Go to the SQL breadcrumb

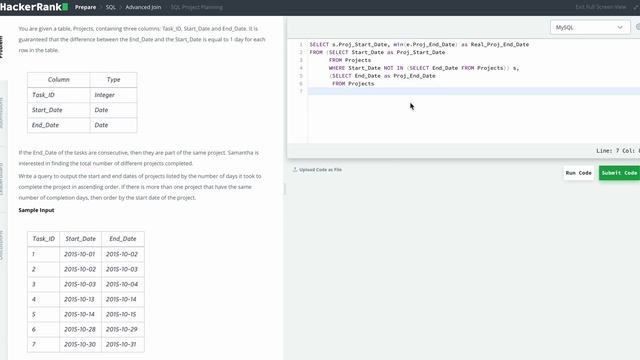click(x=111, y=7)
